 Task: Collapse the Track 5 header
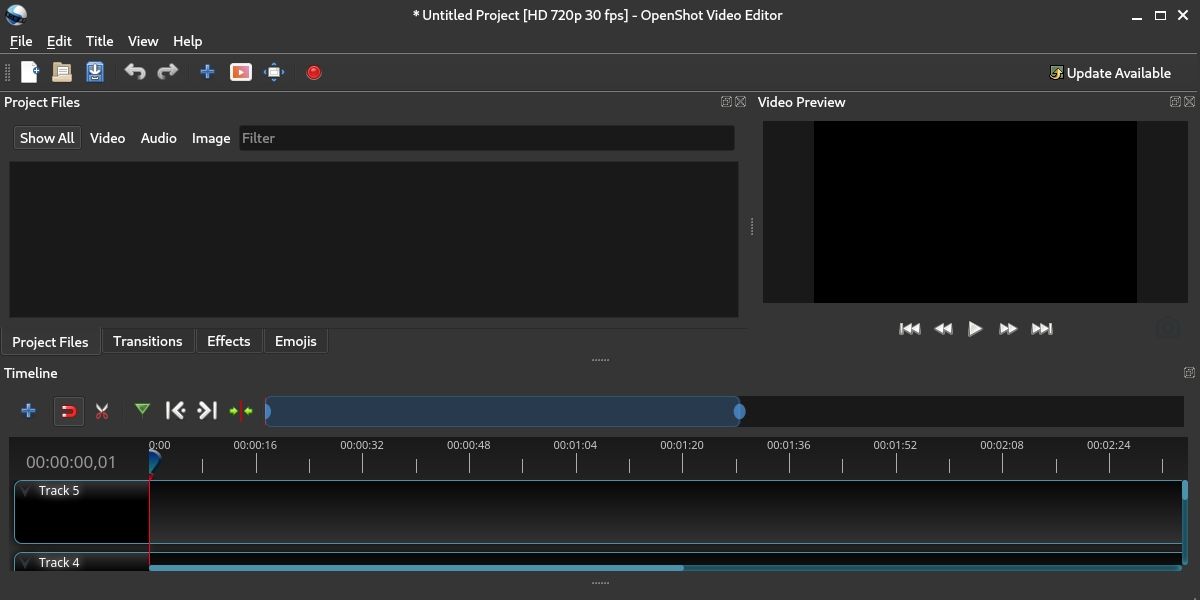[x=24, y=490]
